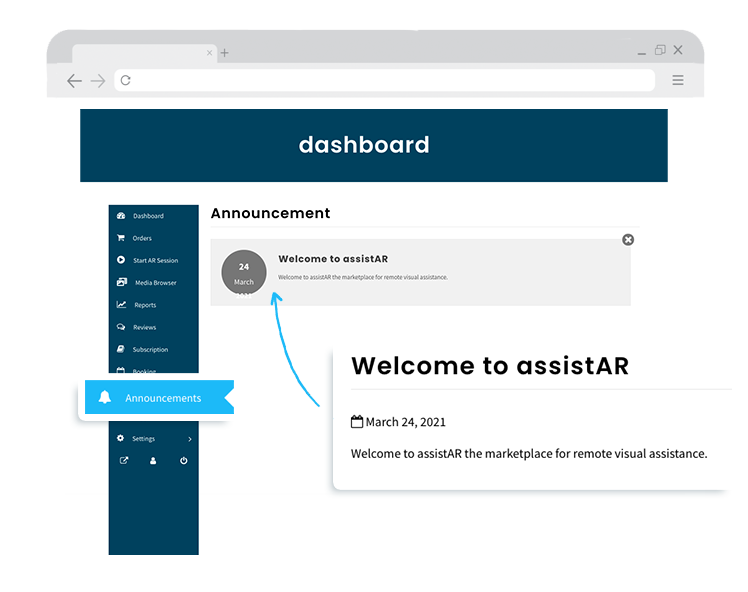Click the small announcement description text

pos(363,277)
